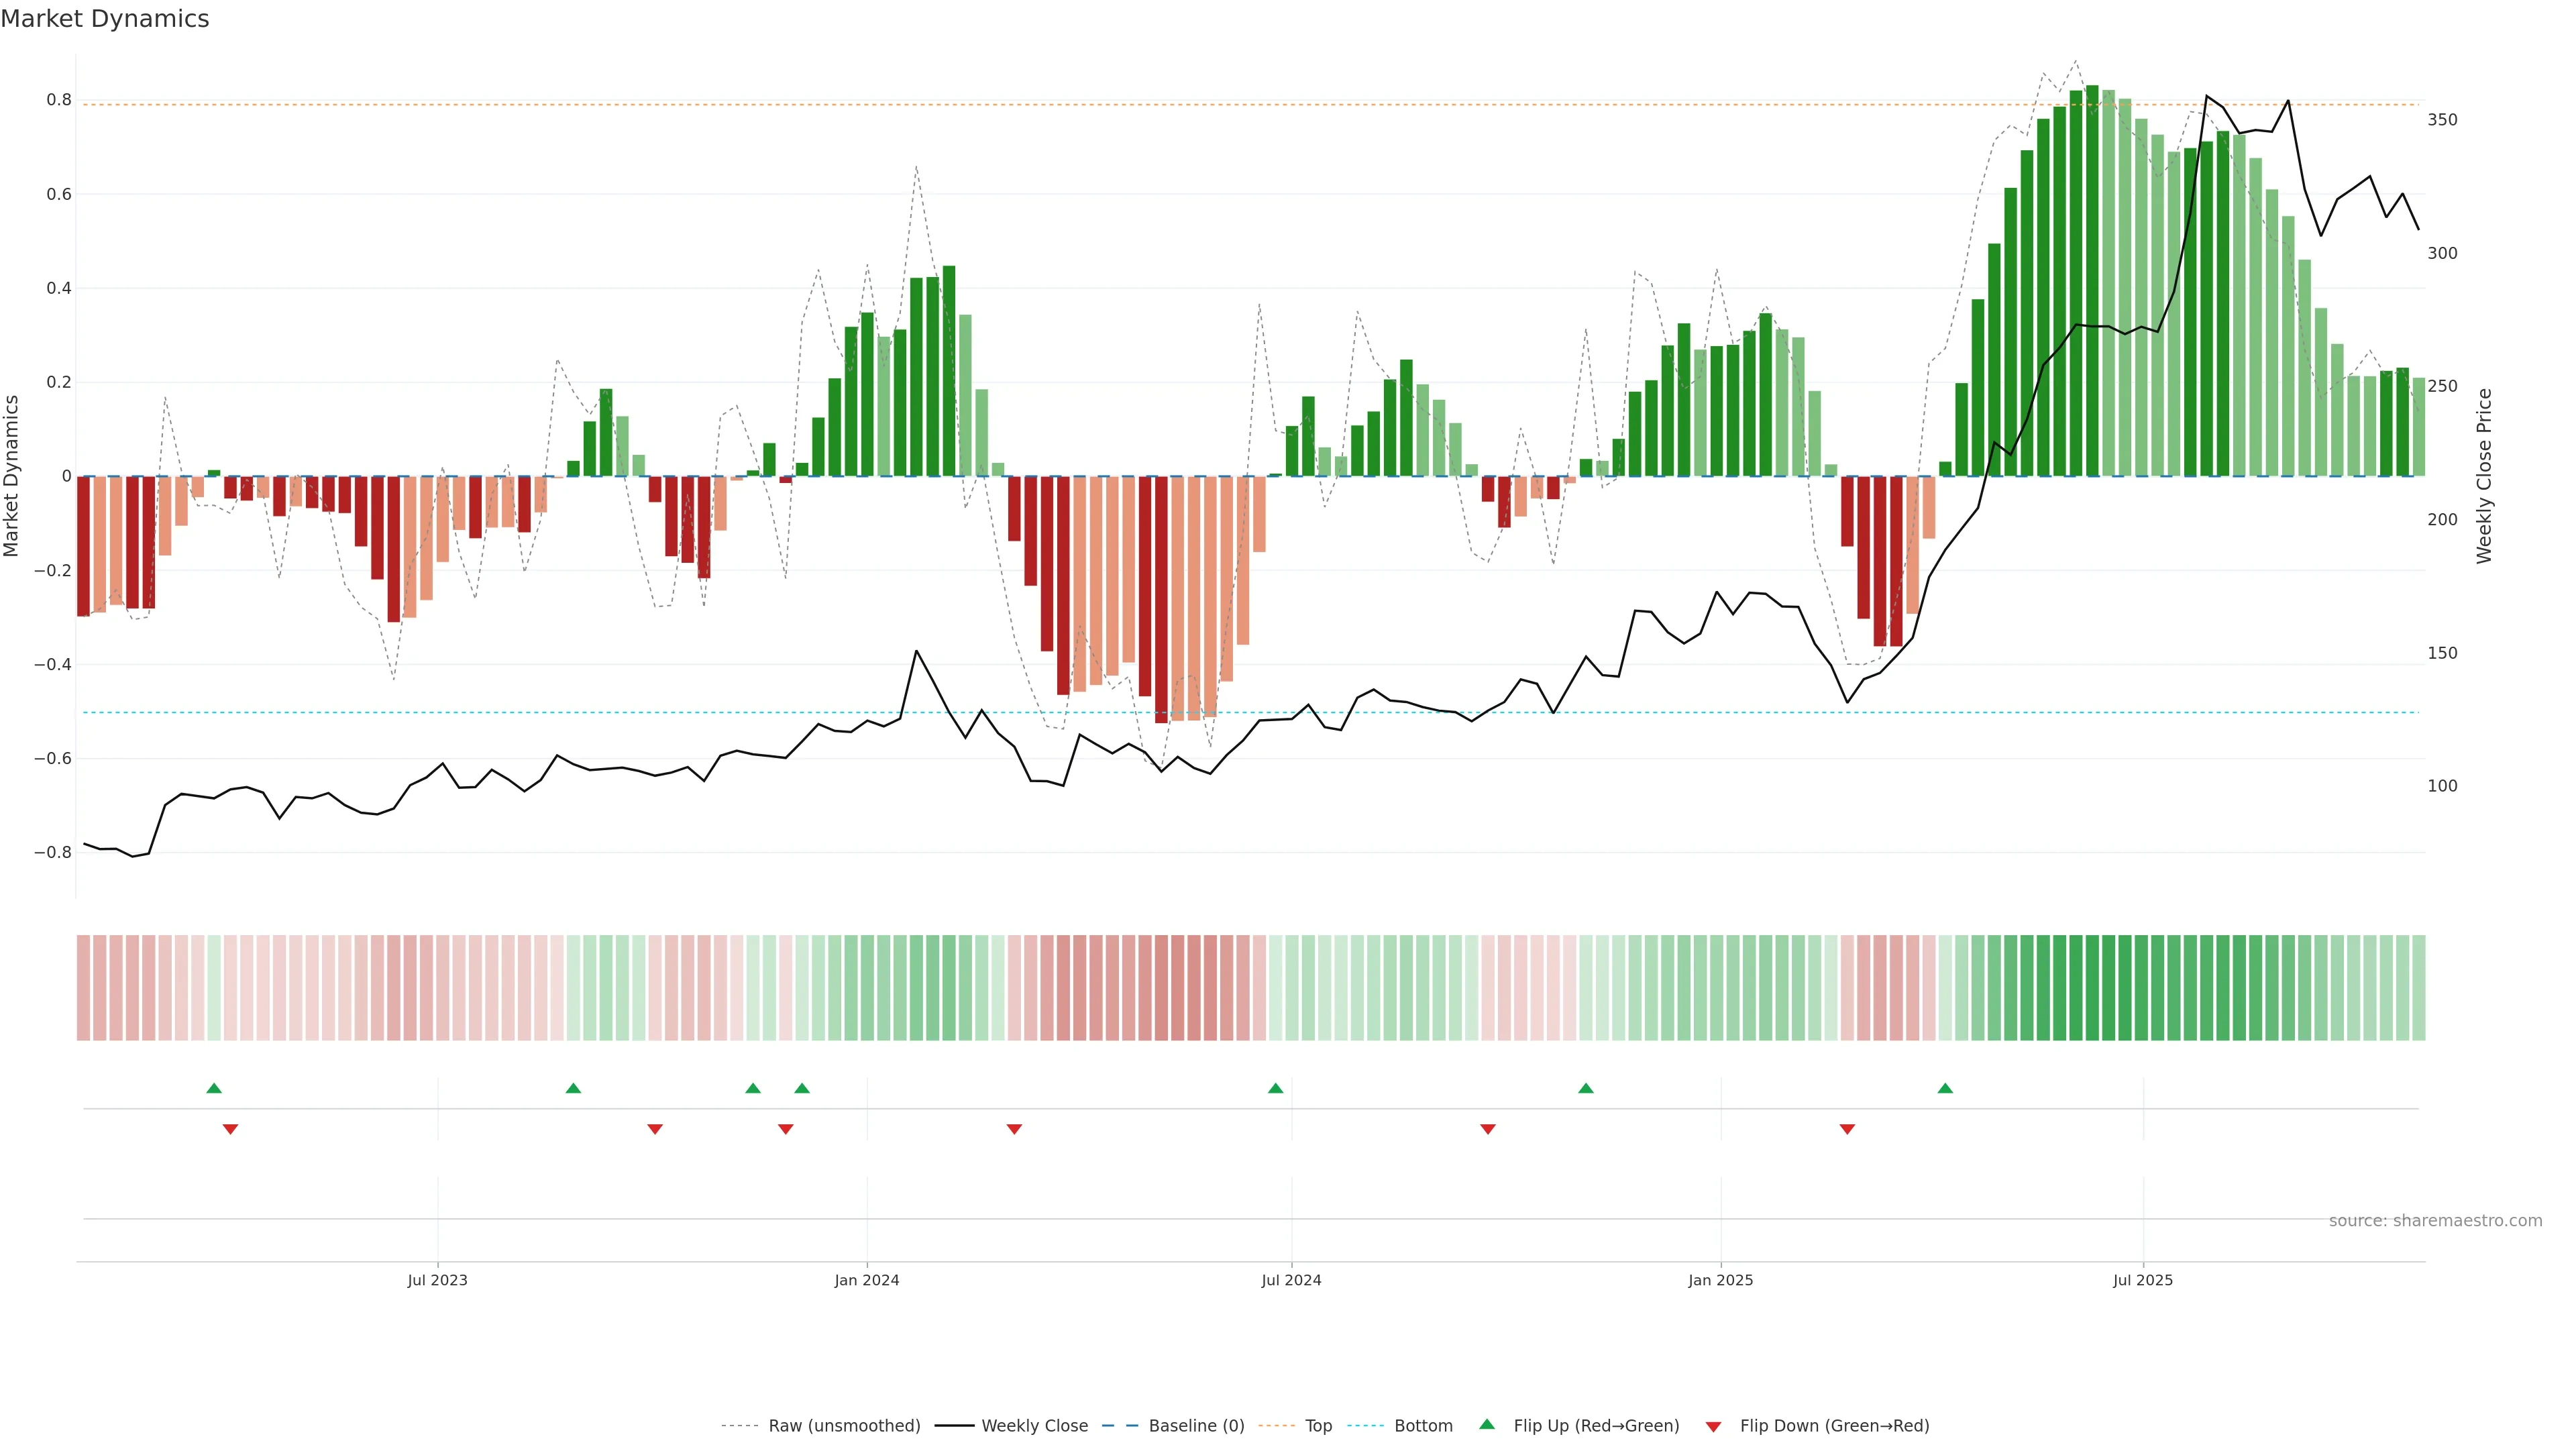Click the red triangle icon in the legend

(x=1713, y=1426)
